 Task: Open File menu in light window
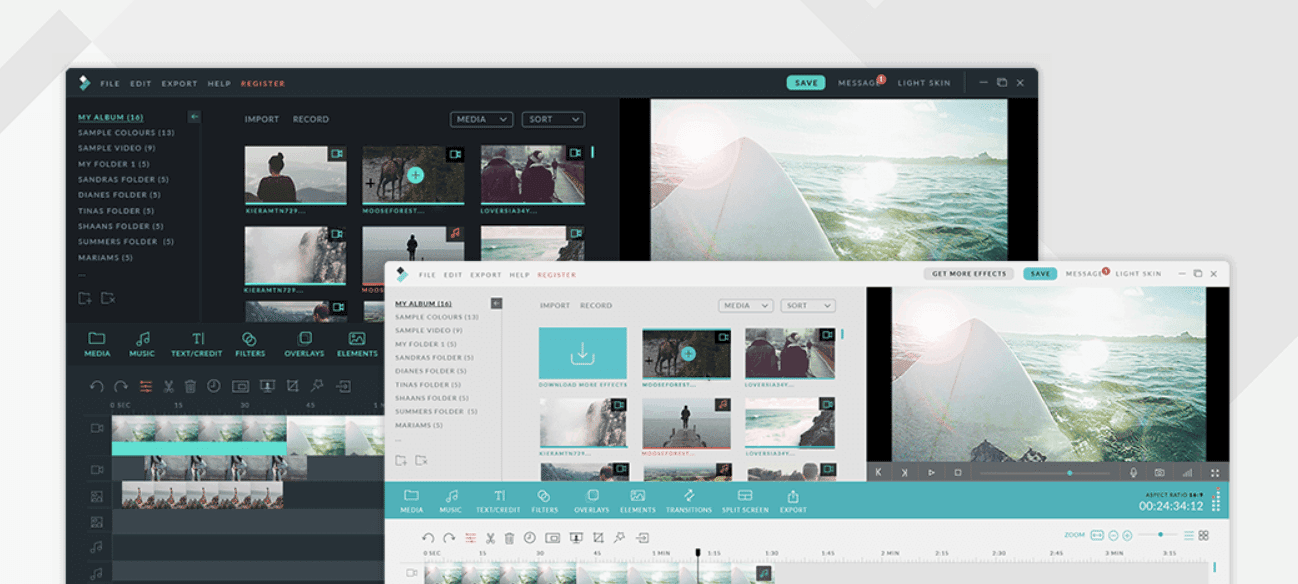click(x=427, y=275)
